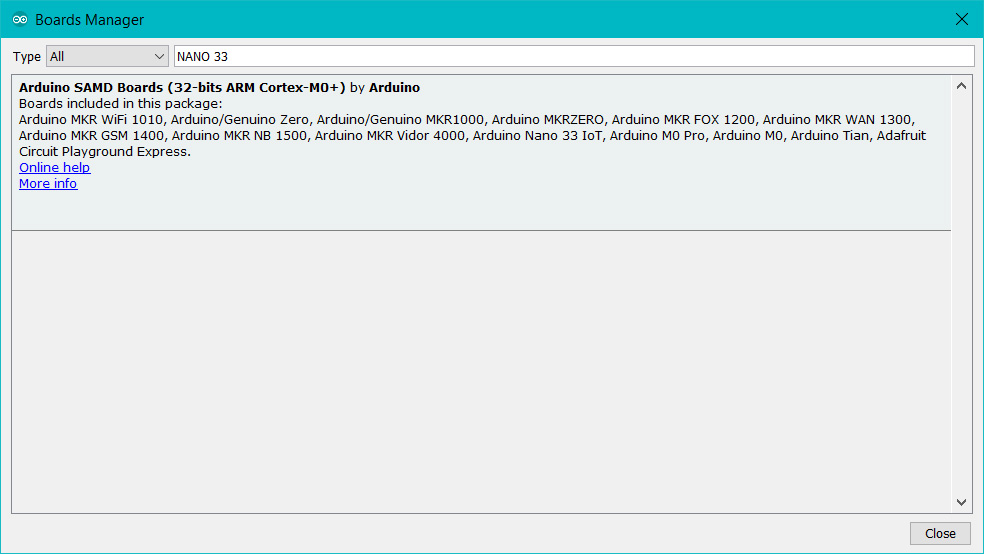The image size is (984, 554).
Task: Click the Arduino Nano 33 IoT board name
Action: [536, 136]
